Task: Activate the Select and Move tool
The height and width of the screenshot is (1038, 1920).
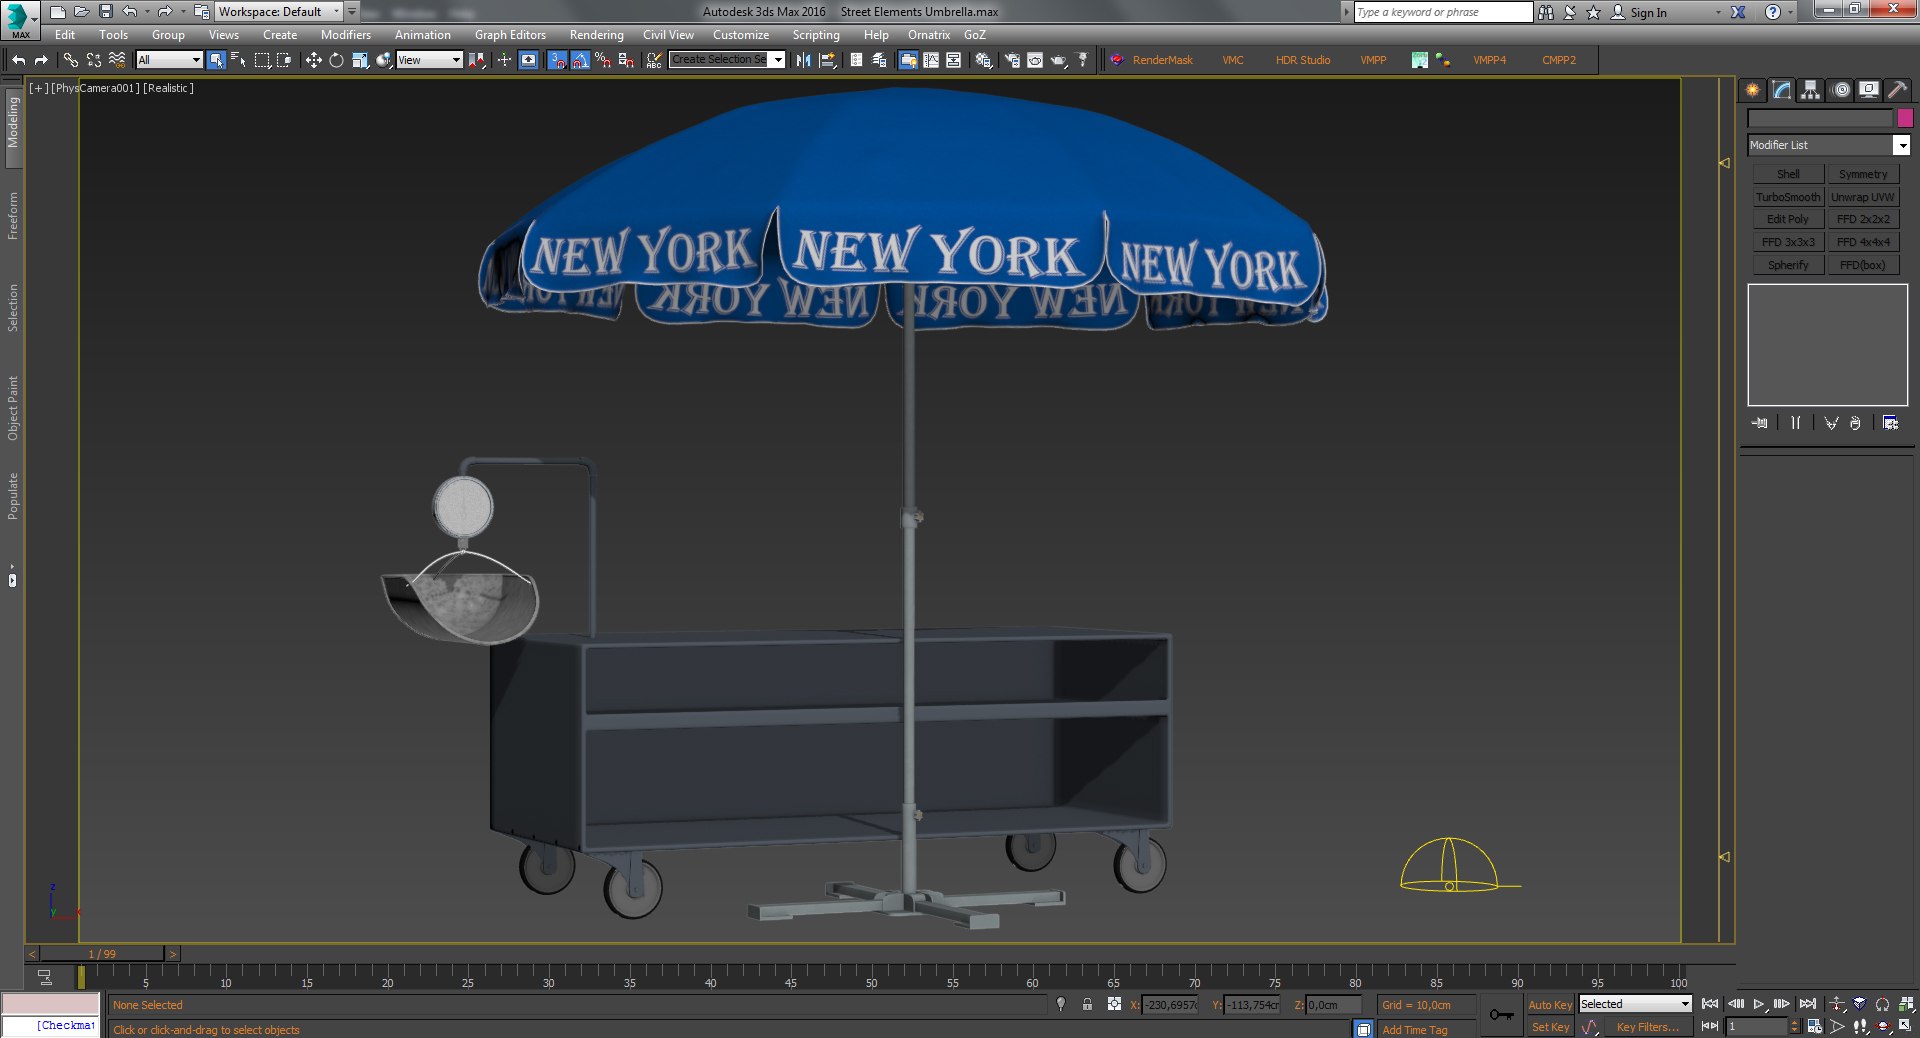Action: pyautogui.click(x=313, y=60)
